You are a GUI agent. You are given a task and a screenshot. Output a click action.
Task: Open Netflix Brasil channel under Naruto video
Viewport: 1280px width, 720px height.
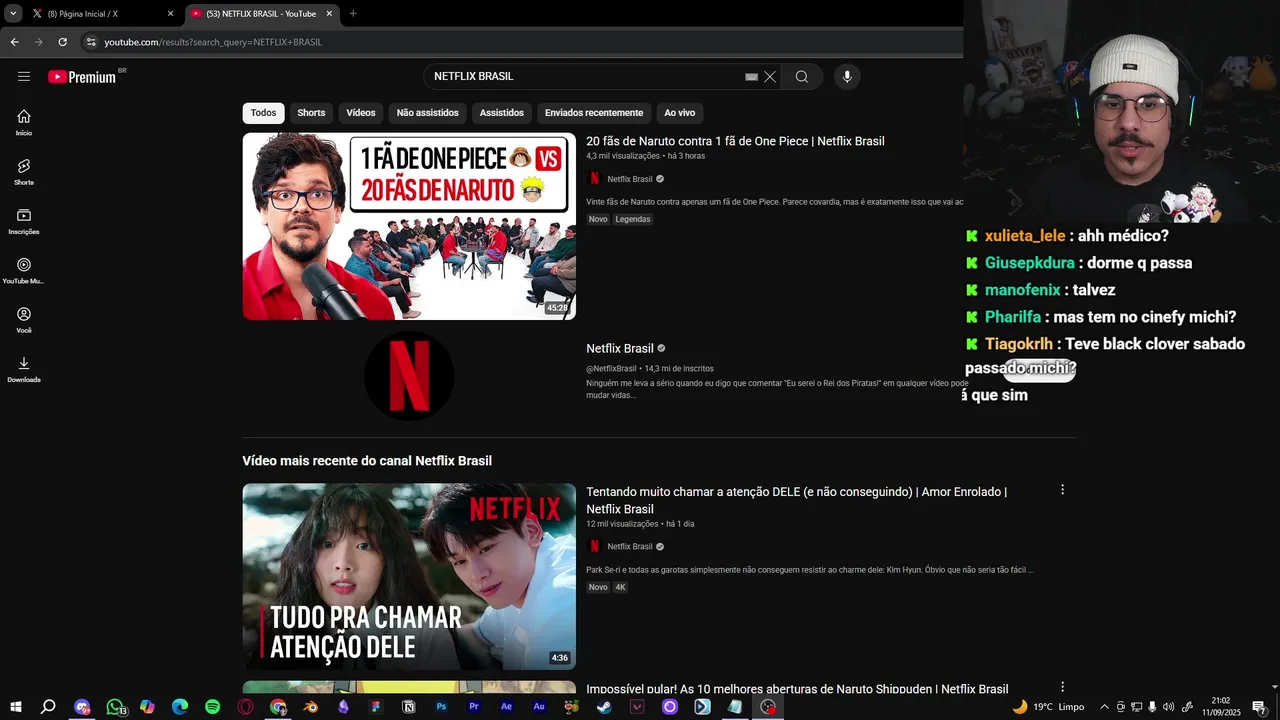[x=630, y=179]
